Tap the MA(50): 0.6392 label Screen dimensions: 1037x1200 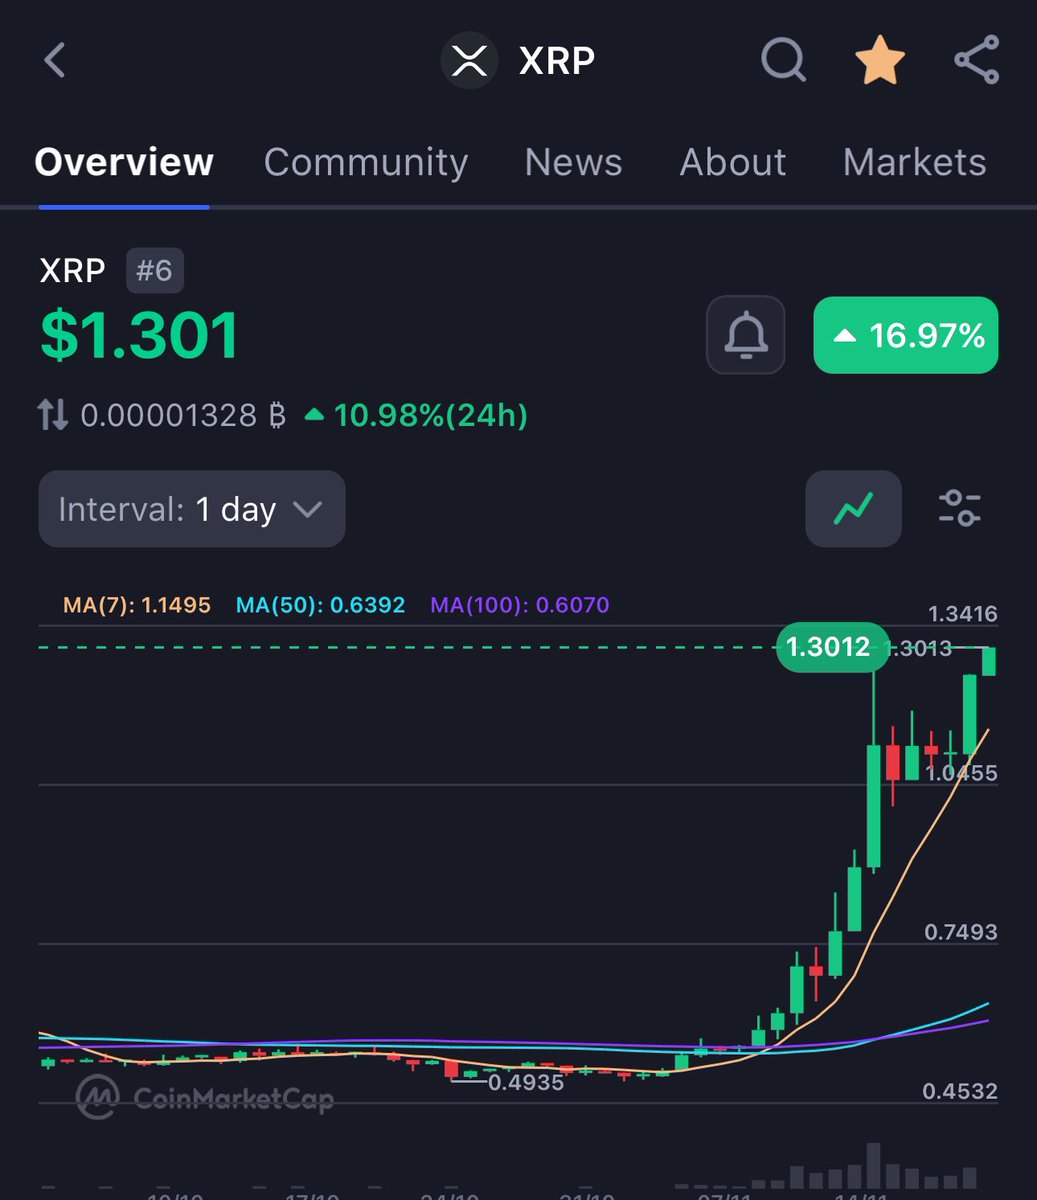tap(321, 605)
